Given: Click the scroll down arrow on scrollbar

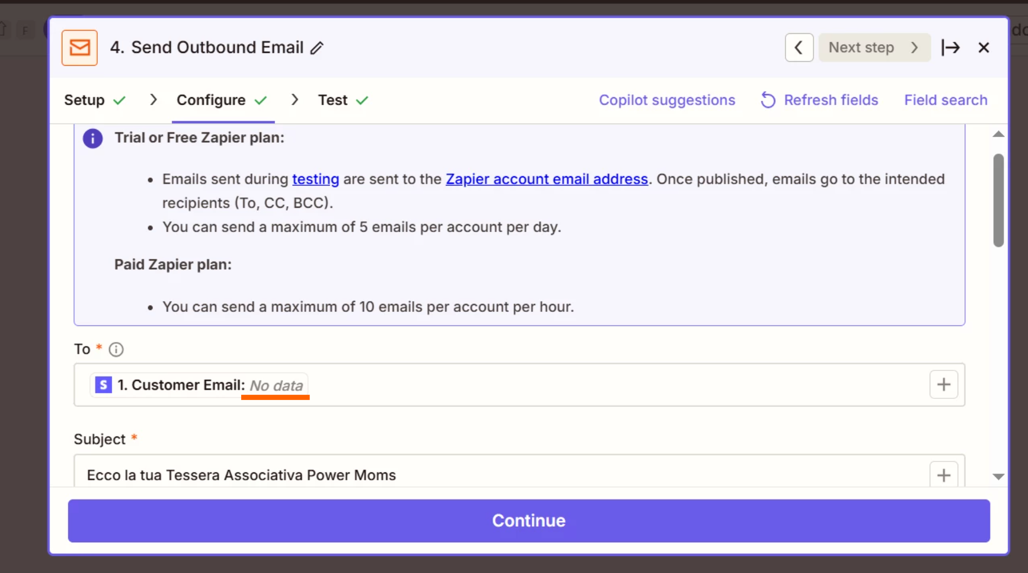Looking at the screenshot, I should point(998,477).
